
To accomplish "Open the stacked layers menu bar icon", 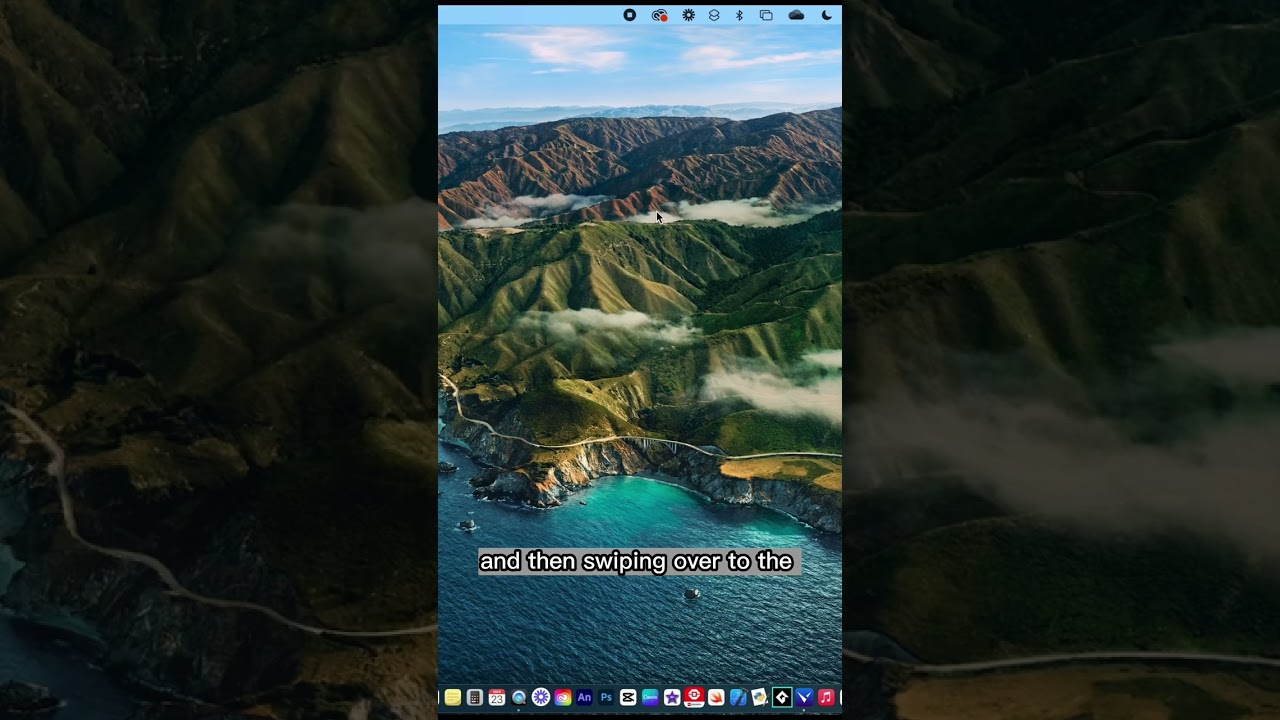I will (x=714, y=15).
